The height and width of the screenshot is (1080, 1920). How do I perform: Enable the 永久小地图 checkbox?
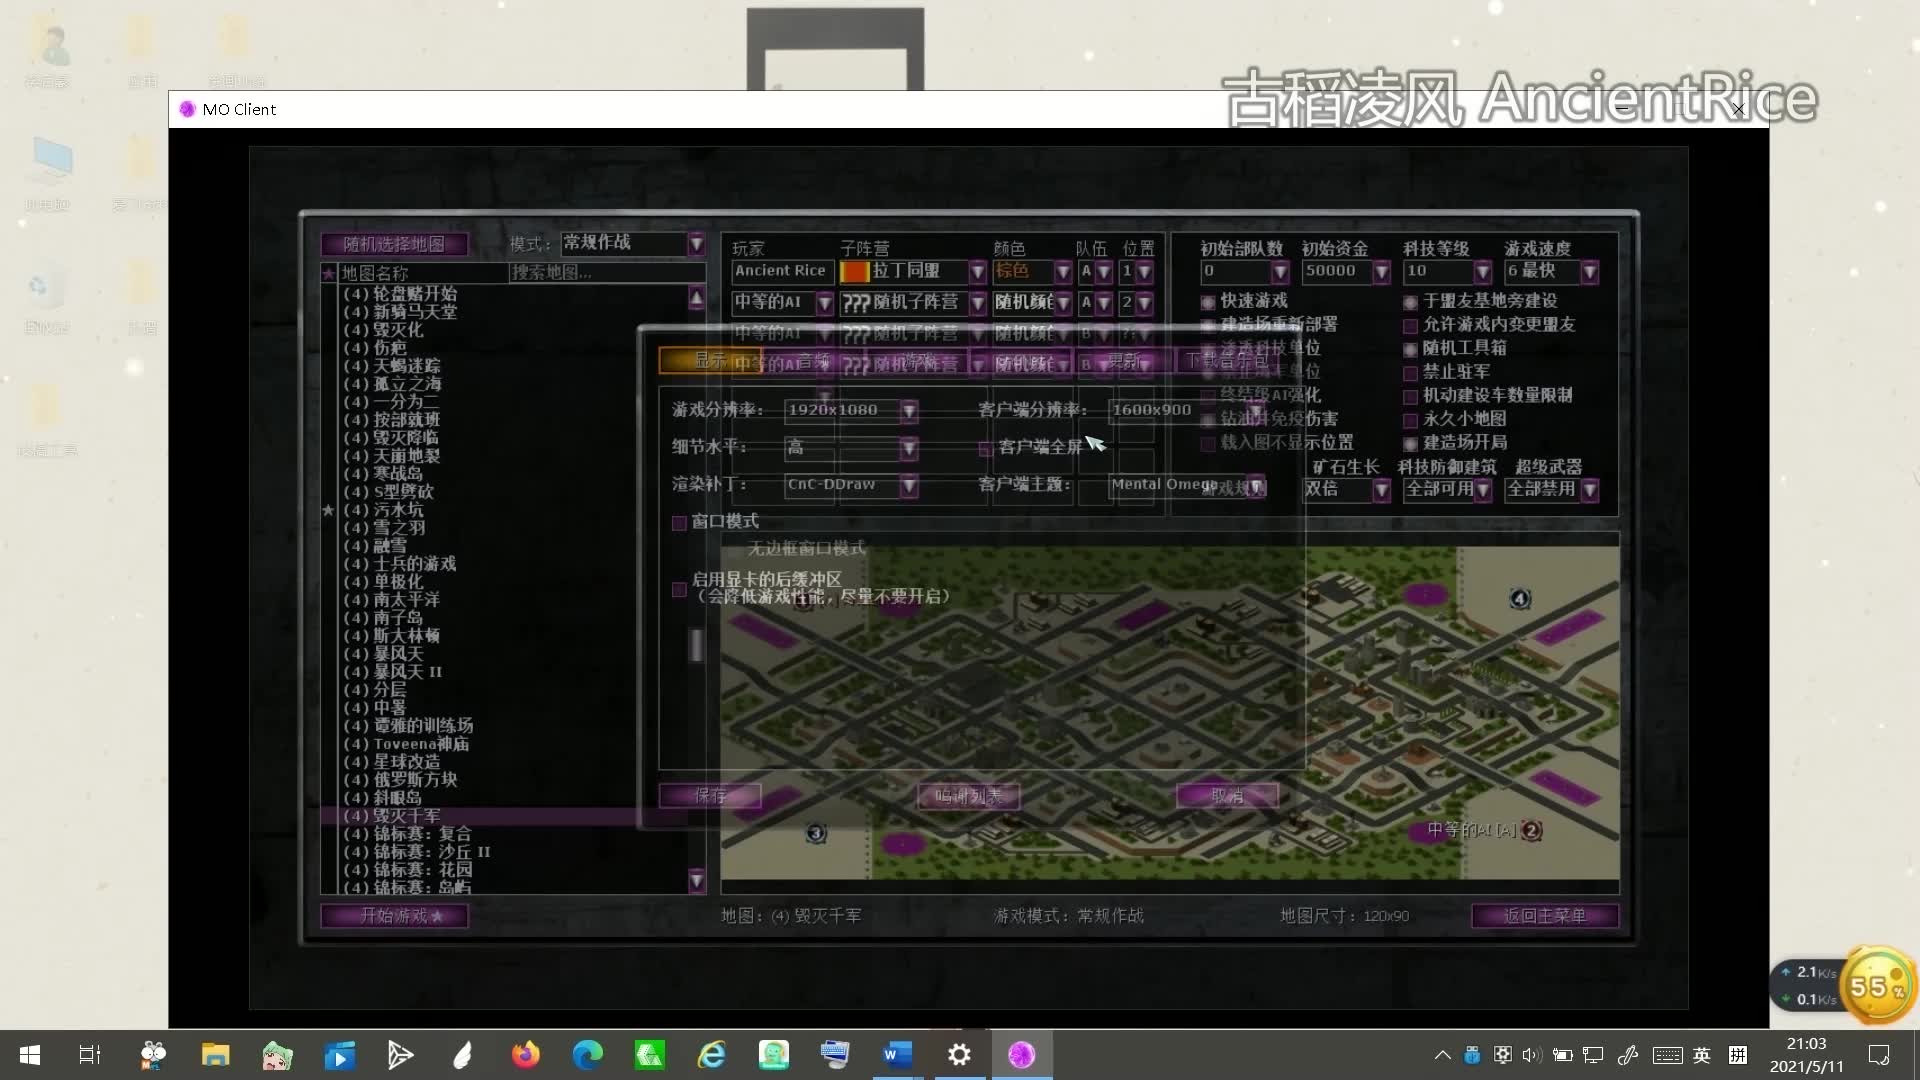point(1410,421)
